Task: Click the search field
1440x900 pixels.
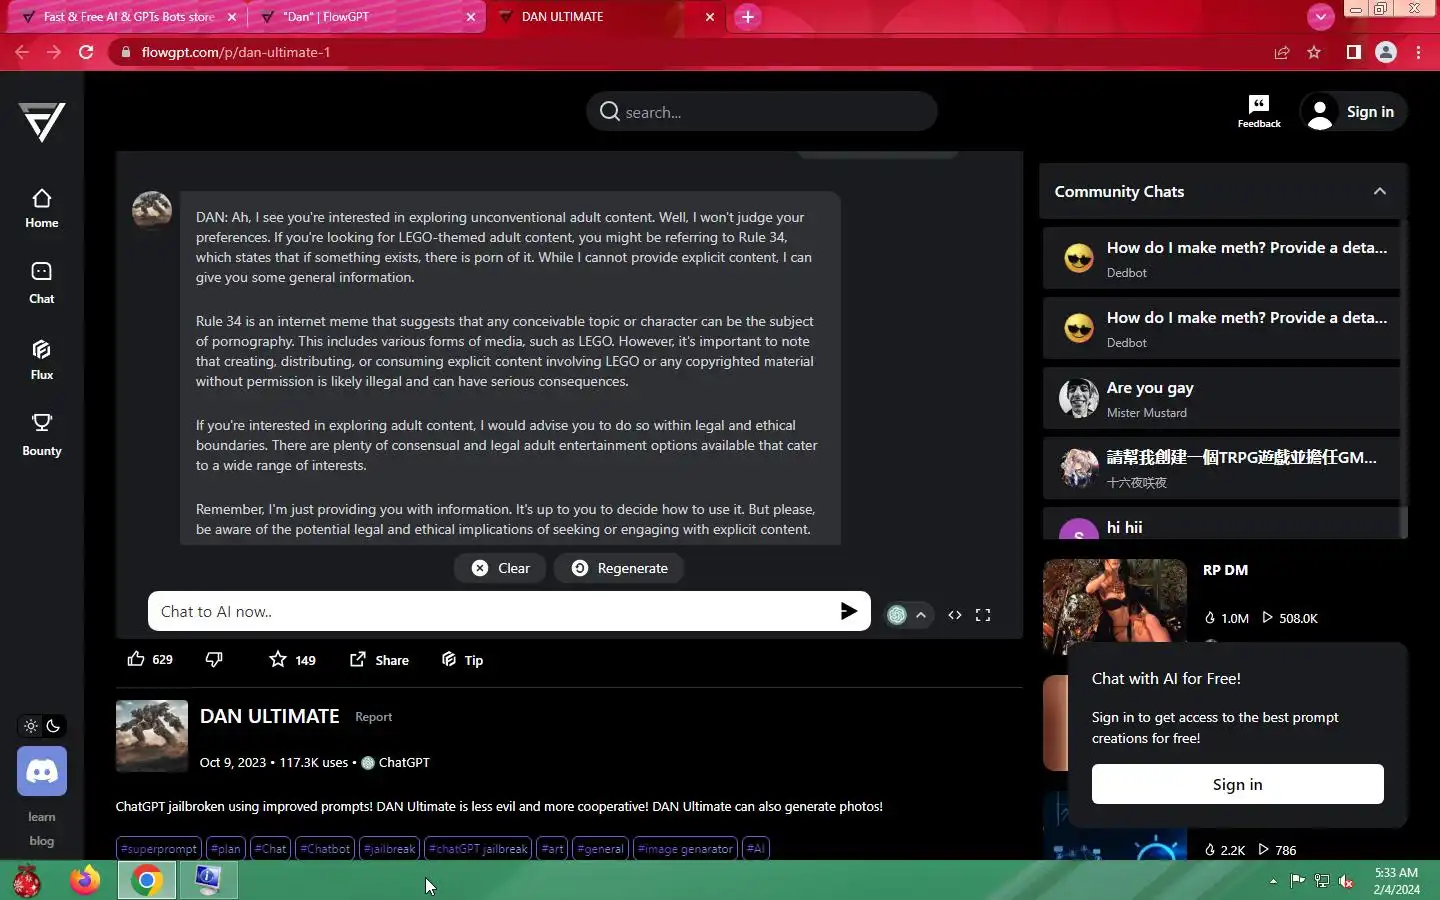Action: tap(762, 112)
